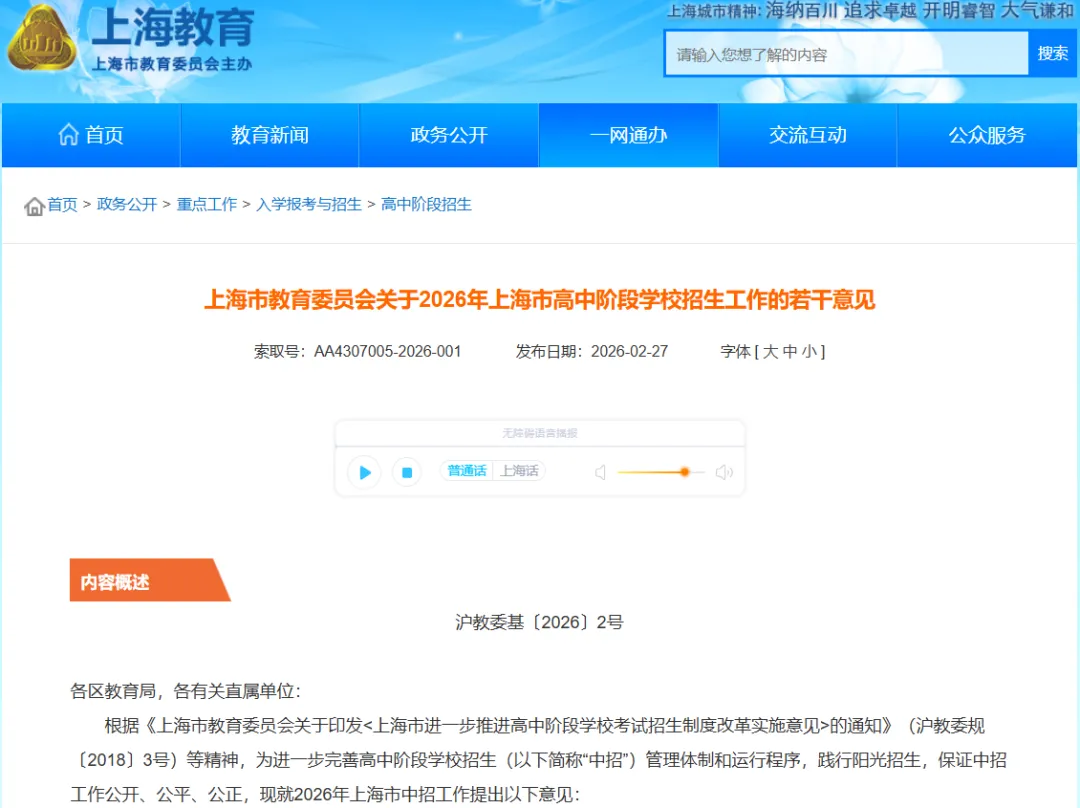
Task: Select 普通话 for the voice reader
Action: [x=466, y=470]
